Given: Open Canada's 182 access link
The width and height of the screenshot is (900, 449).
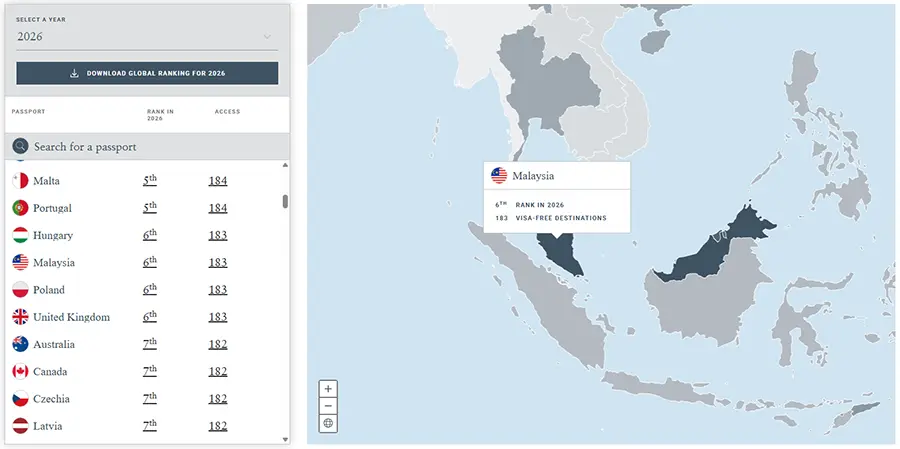Looking at the screenshot, I should click(218, 371).
